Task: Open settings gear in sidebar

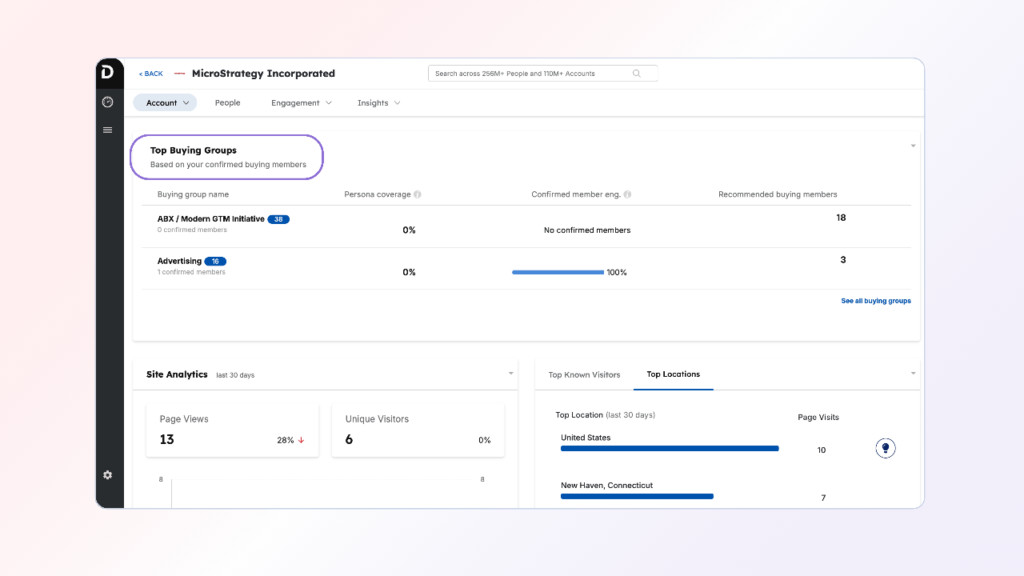Action: click(x=108, y=474)
